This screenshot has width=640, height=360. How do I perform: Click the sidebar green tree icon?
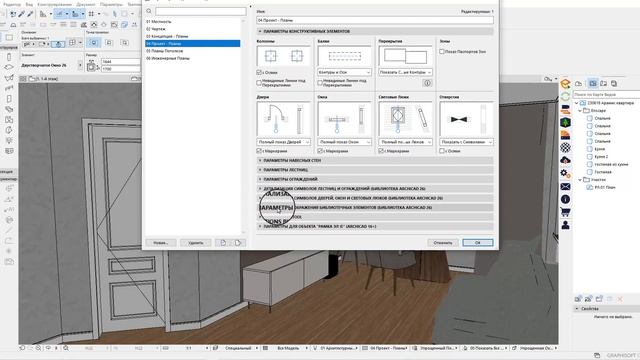[565, 122]
